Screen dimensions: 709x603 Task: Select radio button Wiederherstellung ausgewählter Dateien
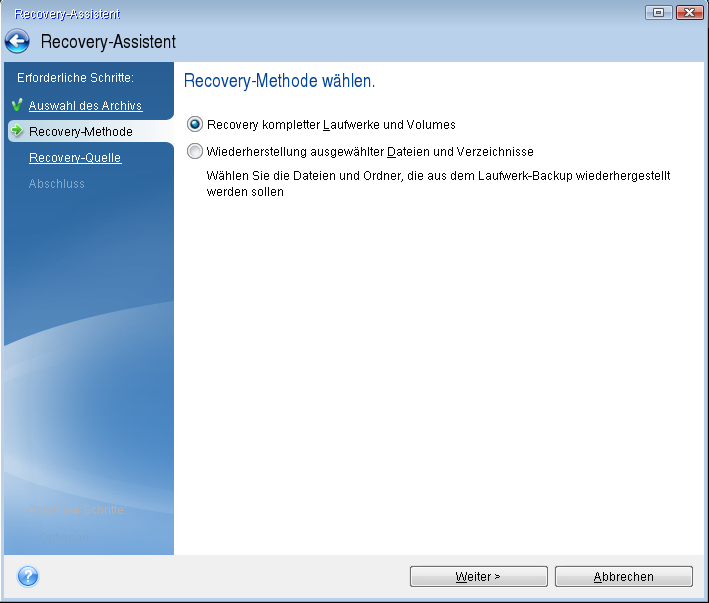194,152
